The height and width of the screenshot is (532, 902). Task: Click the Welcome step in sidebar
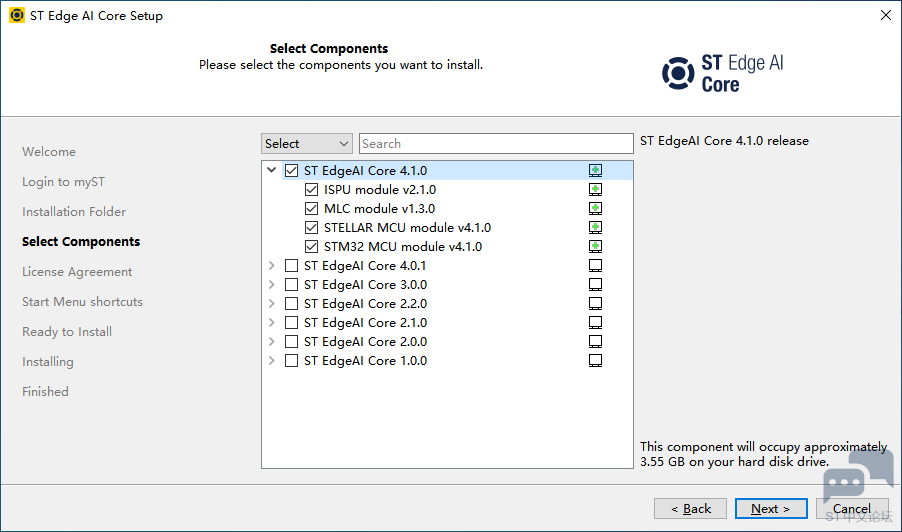(x=49, y=152)
